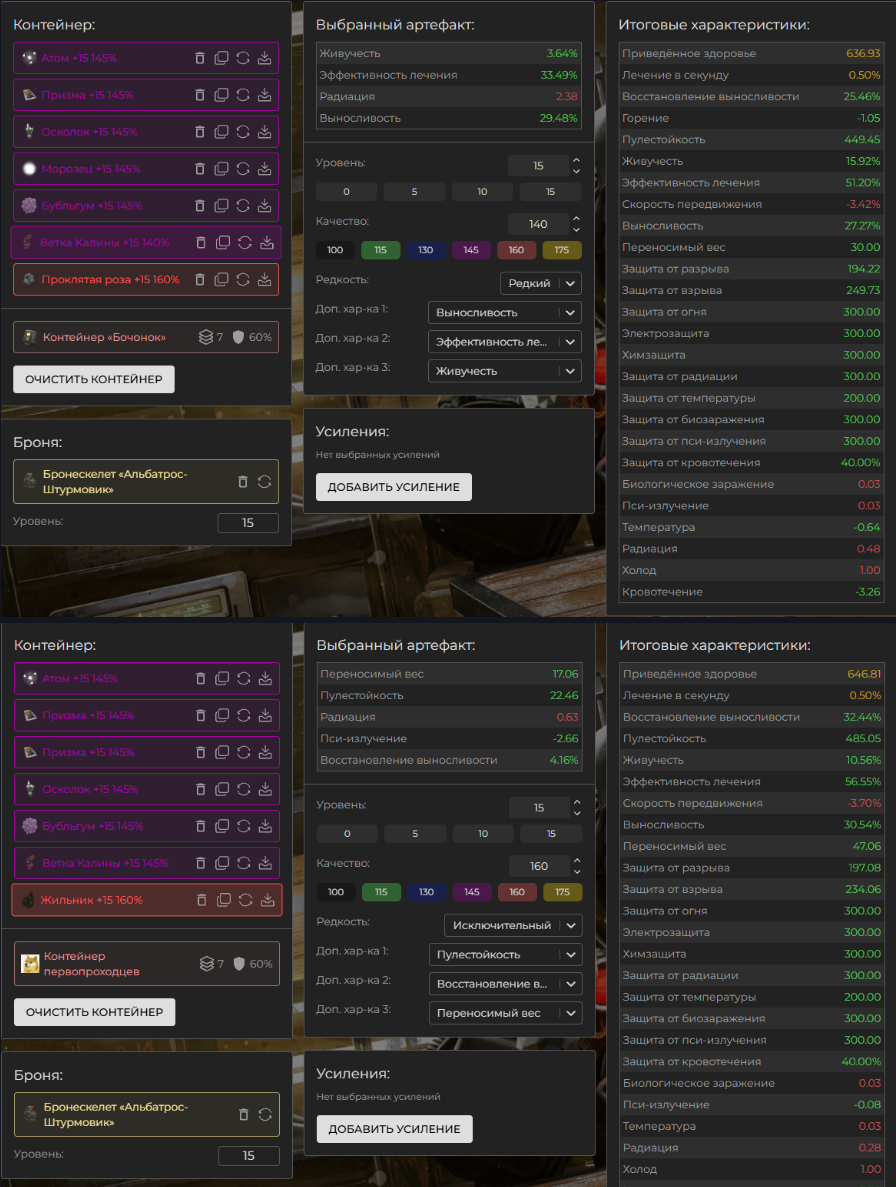896x1187 pixels.
Task: Click Эффективность лечения value 33.49%
Action: [559, 75]
